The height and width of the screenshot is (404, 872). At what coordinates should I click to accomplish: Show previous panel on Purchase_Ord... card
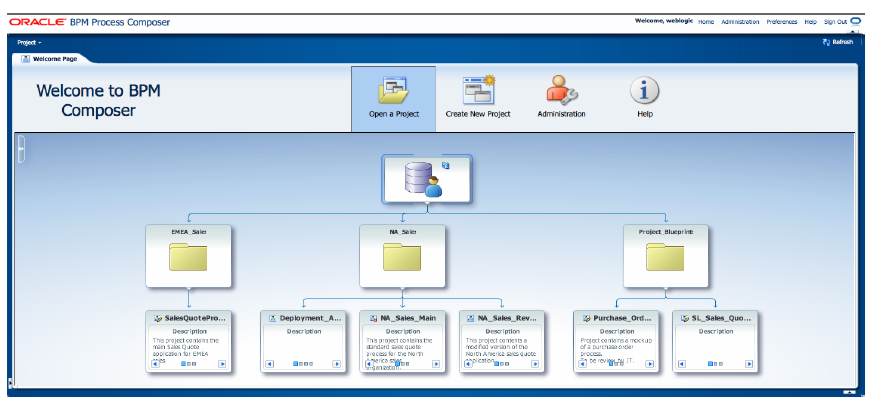582,364
